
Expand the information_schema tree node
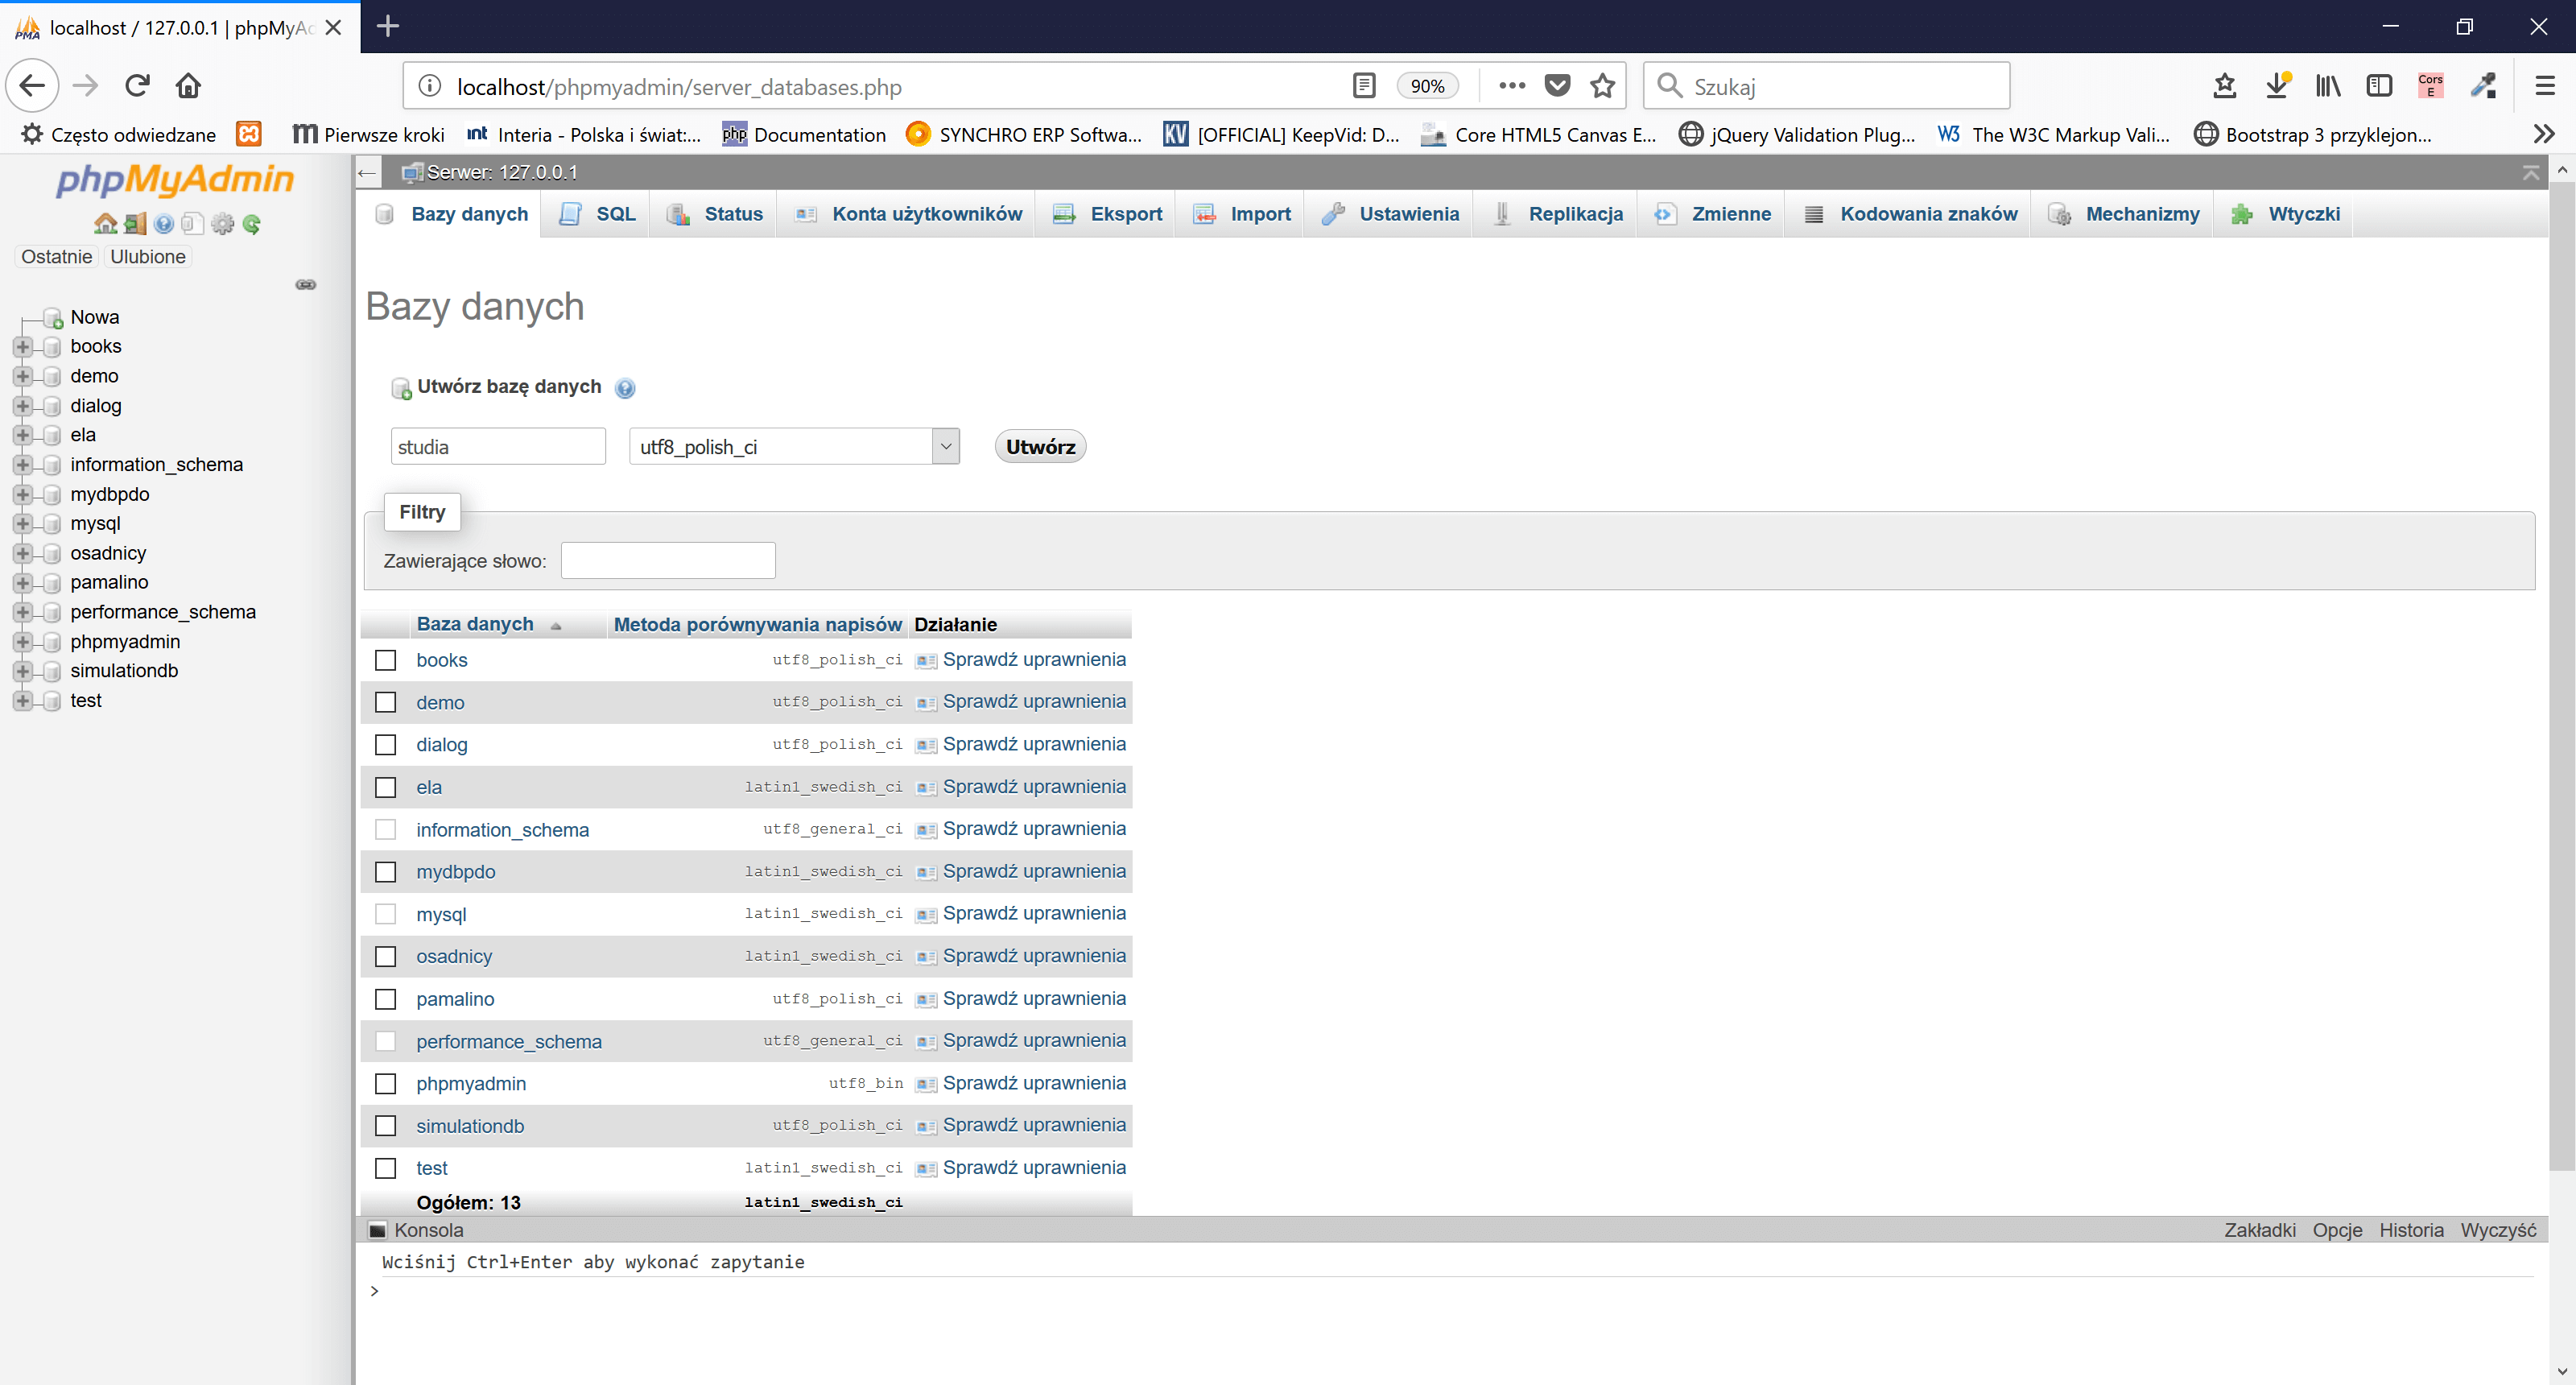[22, 465]
